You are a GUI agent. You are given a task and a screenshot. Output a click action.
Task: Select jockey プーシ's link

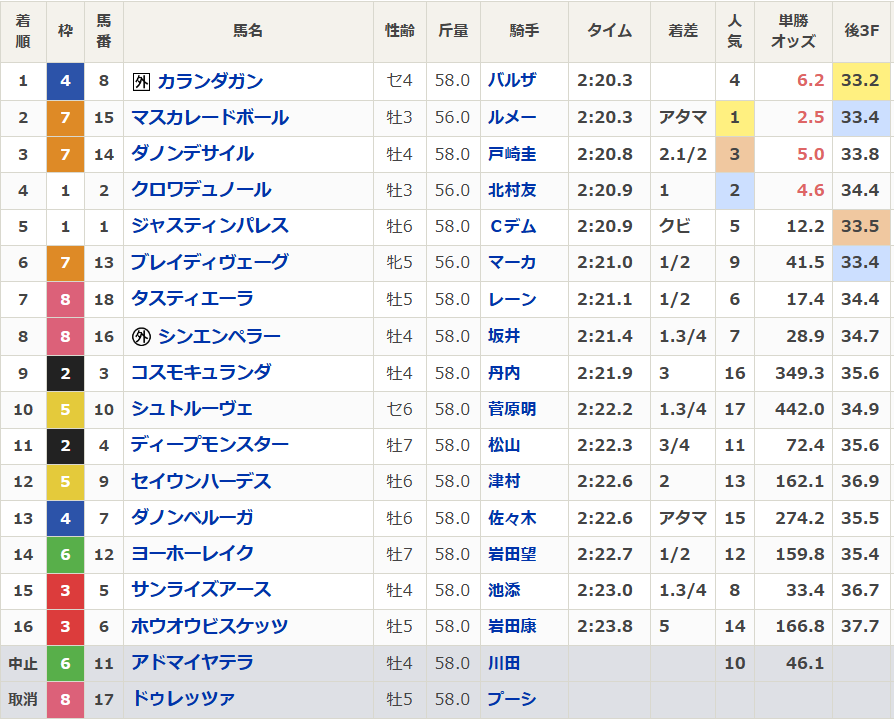click(512, 699)
